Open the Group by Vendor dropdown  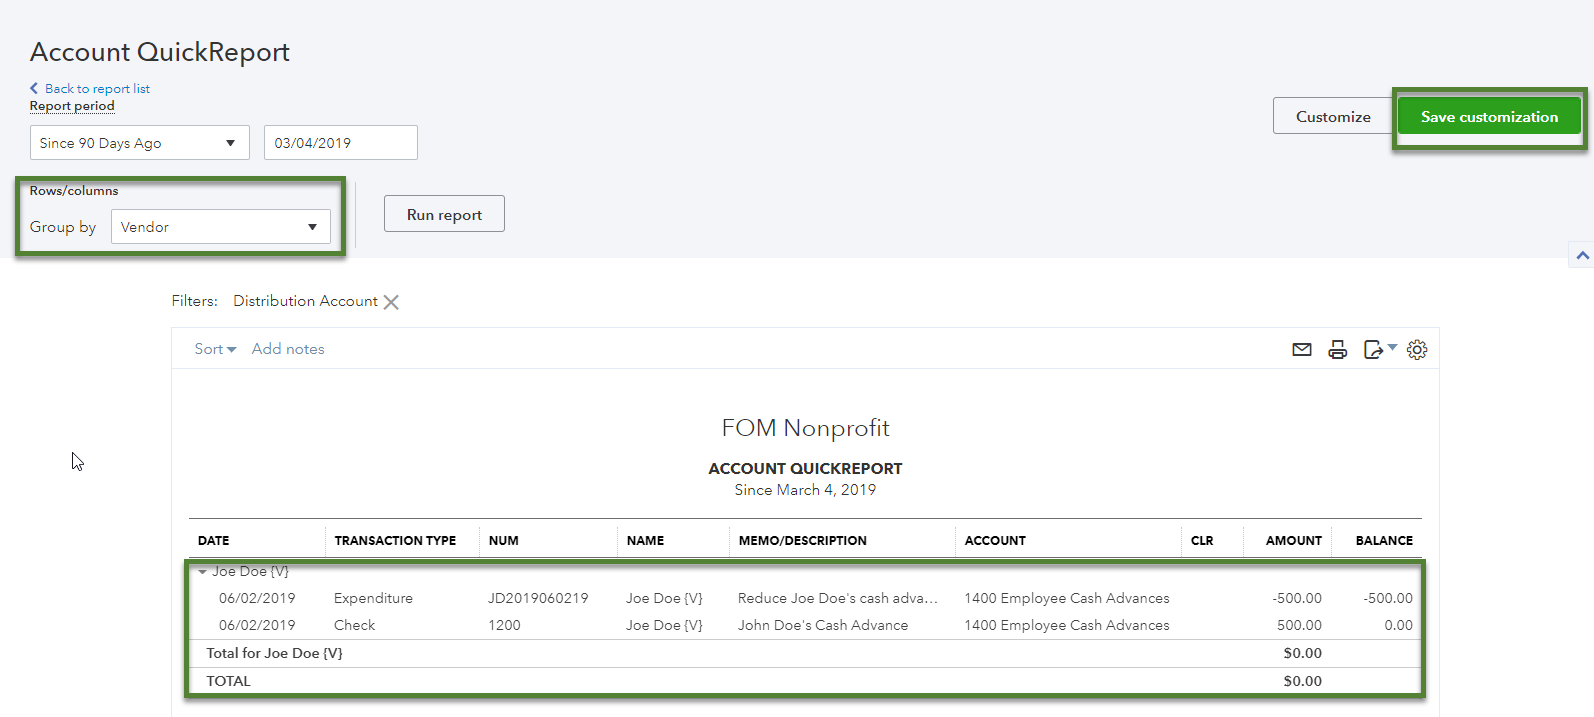click(221, 227)
